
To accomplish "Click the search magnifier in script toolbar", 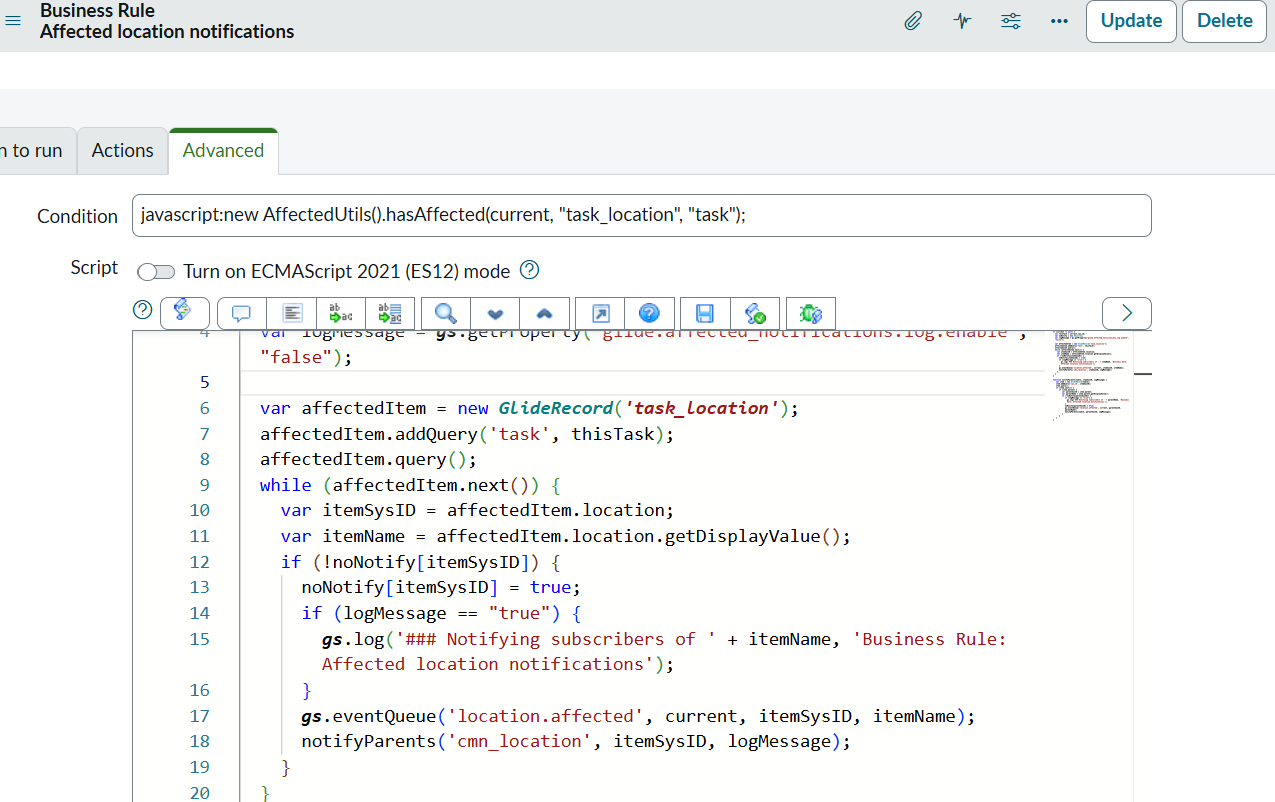I will [446, 313].
